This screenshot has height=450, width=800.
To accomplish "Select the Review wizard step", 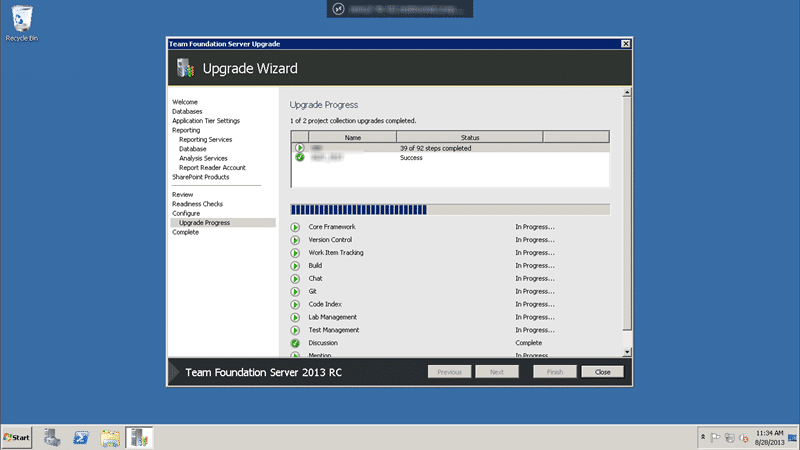I will click(x=183, y=194).
